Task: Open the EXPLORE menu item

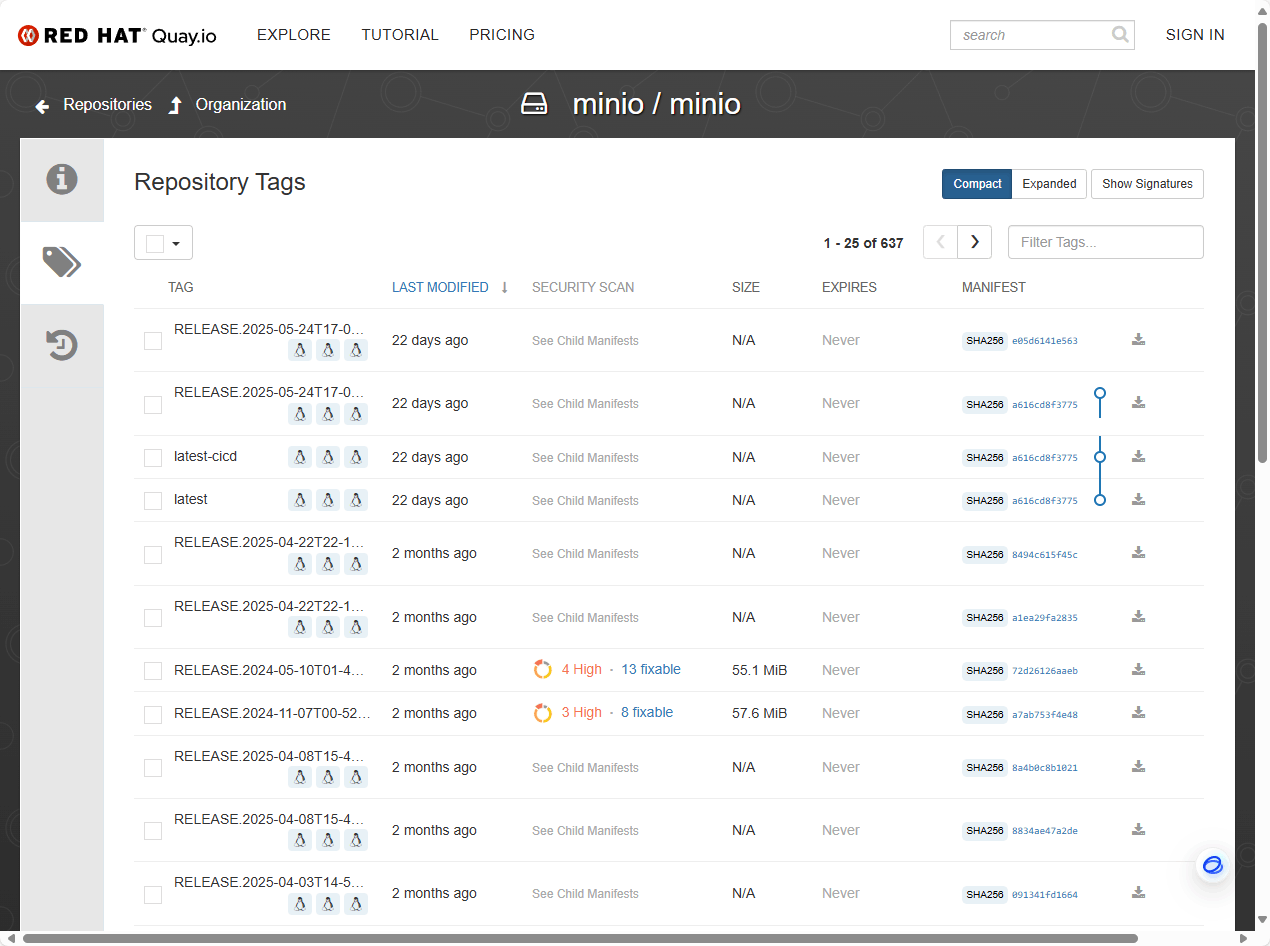Action: point(294,35)
